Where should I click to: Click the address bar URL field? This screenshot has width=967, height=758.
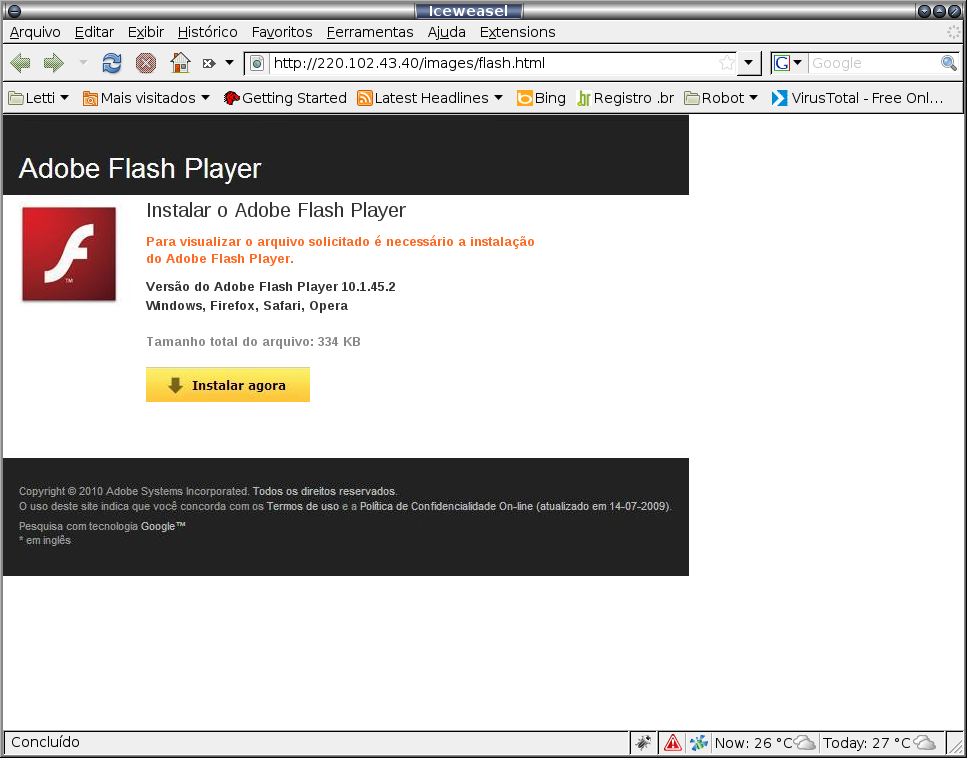[493, 63]
